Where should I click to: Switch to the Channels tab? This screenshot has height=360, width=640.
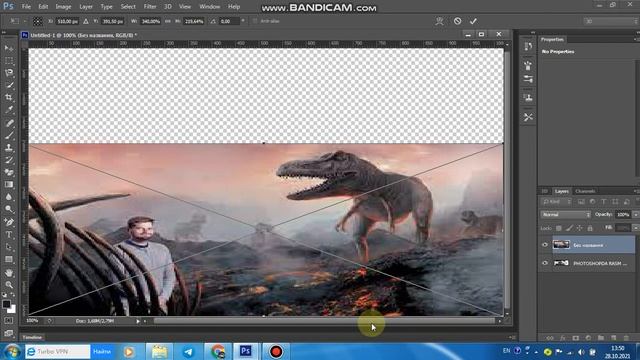click(585, 191)
